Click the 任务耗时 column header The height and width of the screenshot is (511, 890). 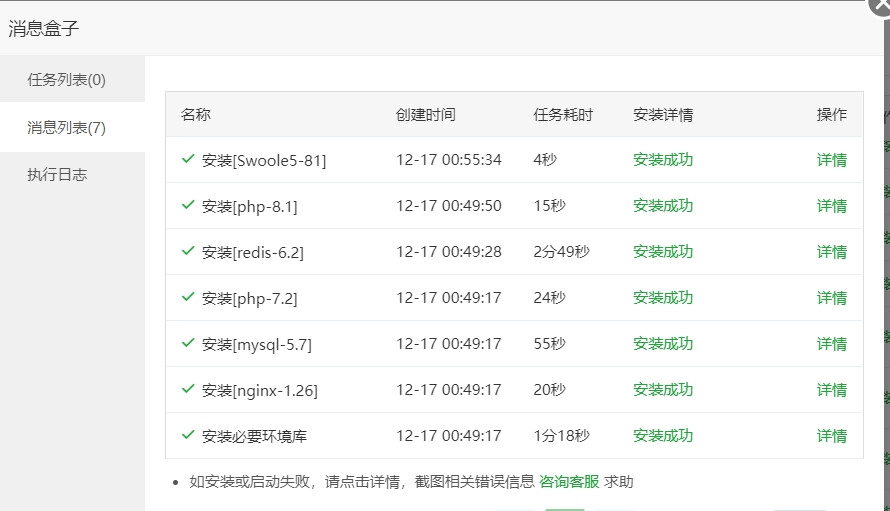(563, 115)
